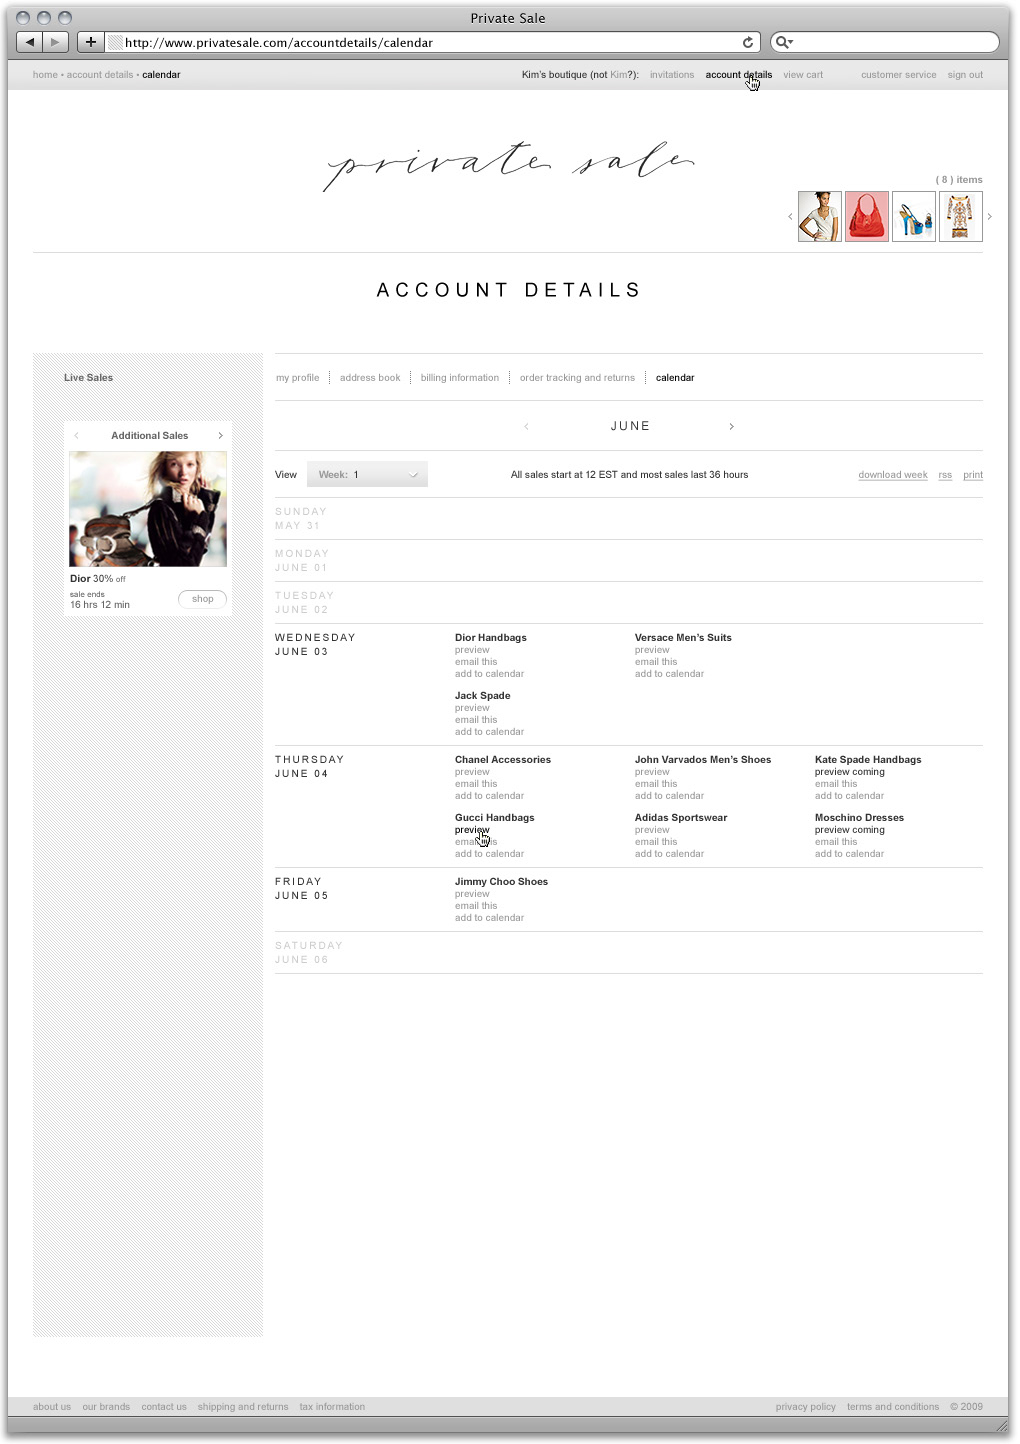Open the blue heels cart thumbnail
Viewport: 1020px width, 1444px height.
tap(914, 217)
